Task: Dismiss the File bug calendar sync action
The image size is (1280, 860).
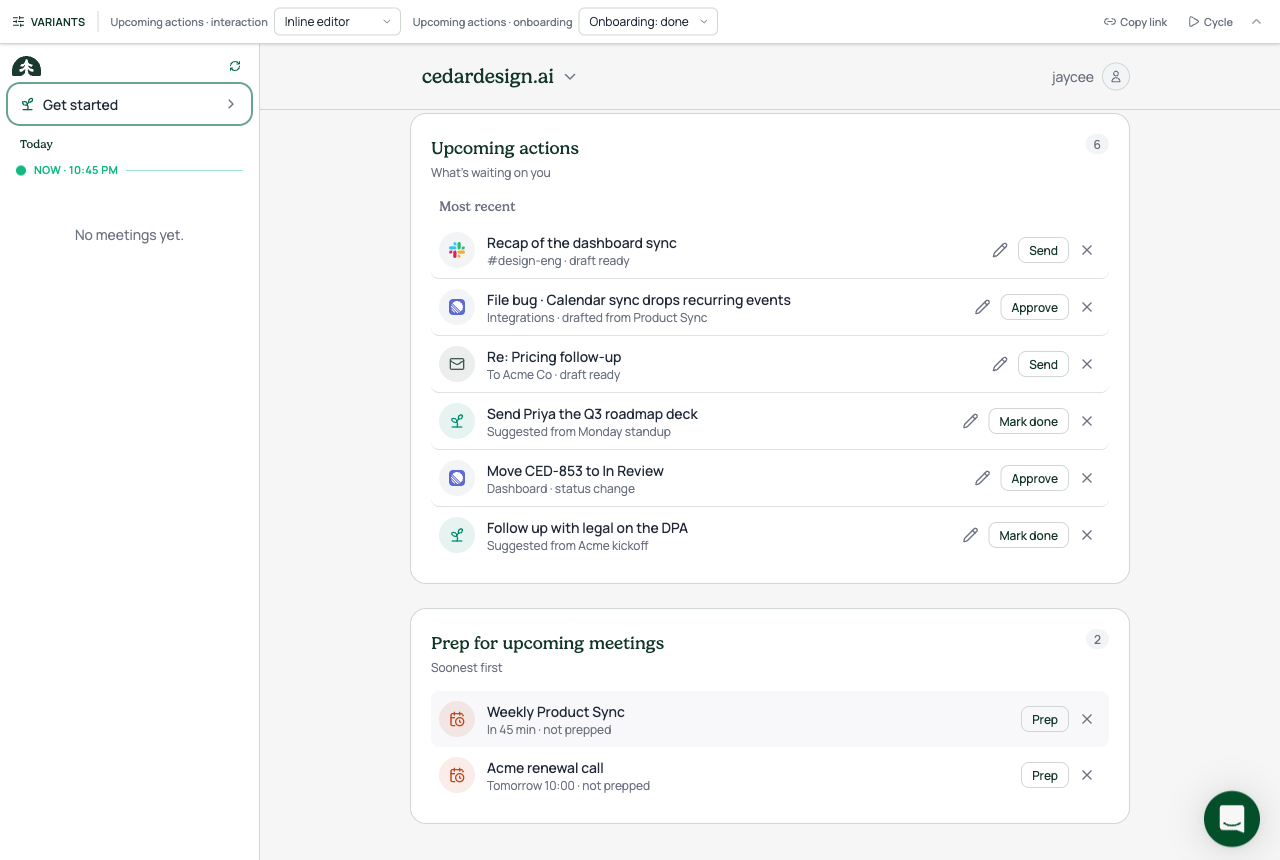Action: 1087,307
